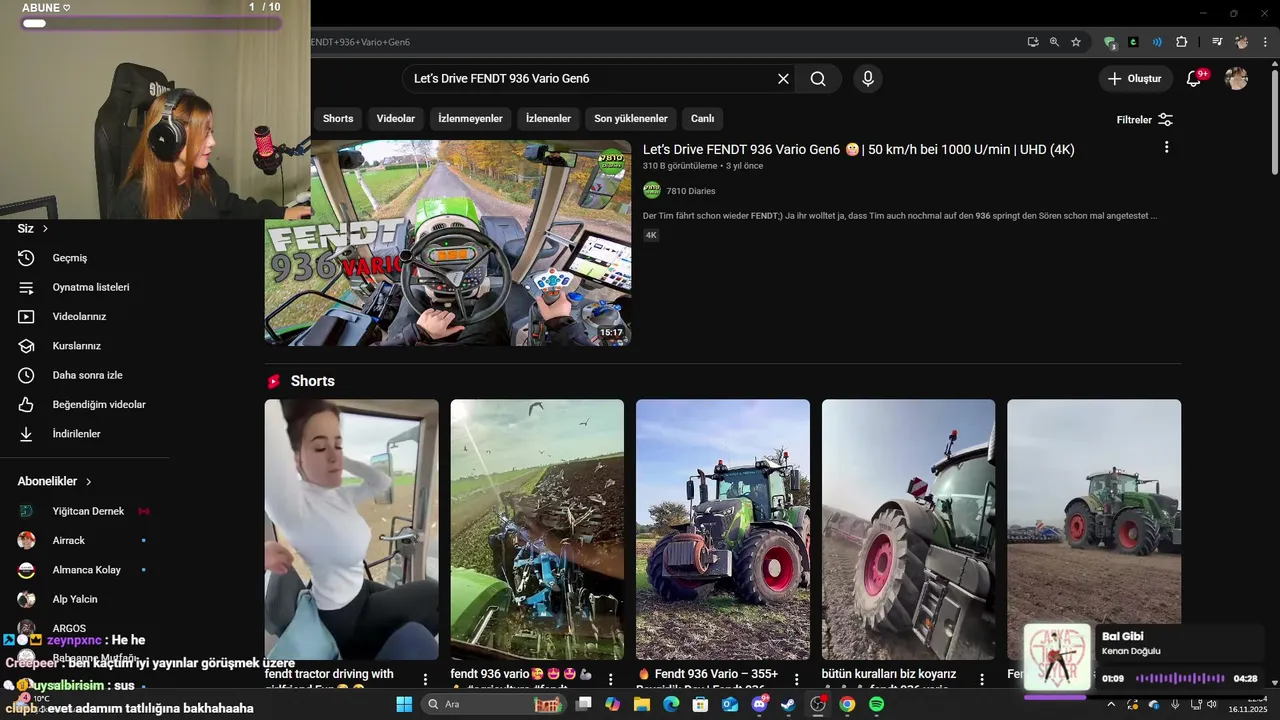Screen dimensions: 1280x720
Task: Open the YouTube account avatar menu
Action: coord(1237,79)
